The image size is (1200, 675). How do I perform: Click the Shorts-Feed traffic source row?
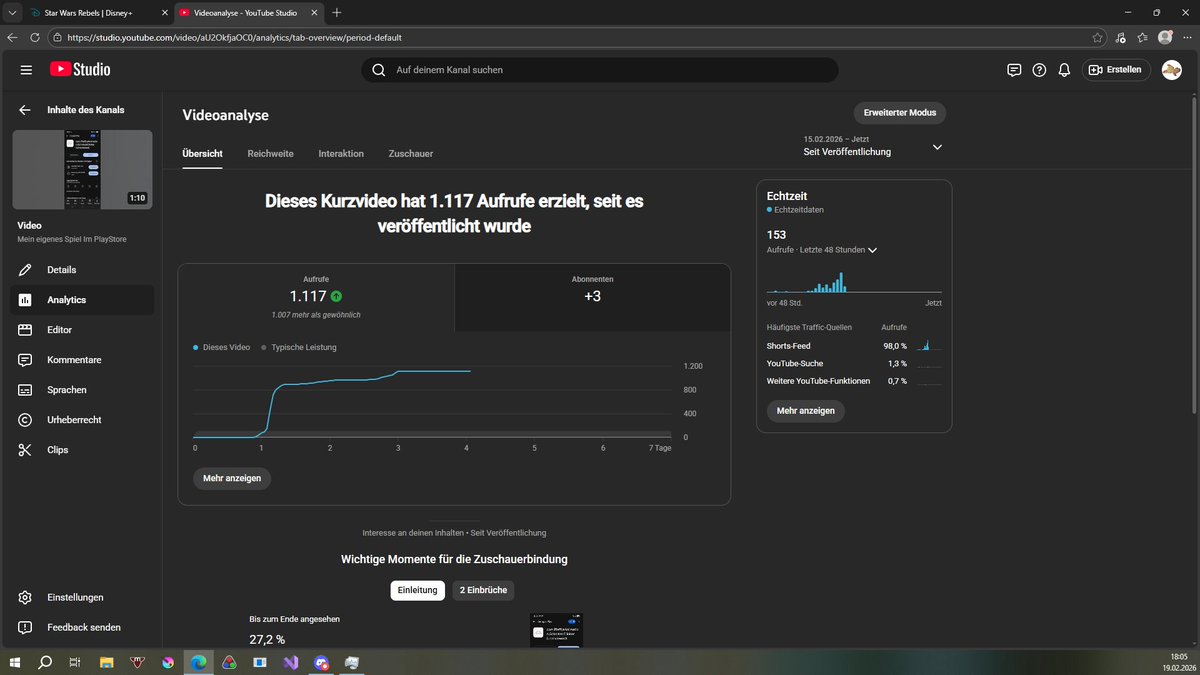tap(854, 346)
